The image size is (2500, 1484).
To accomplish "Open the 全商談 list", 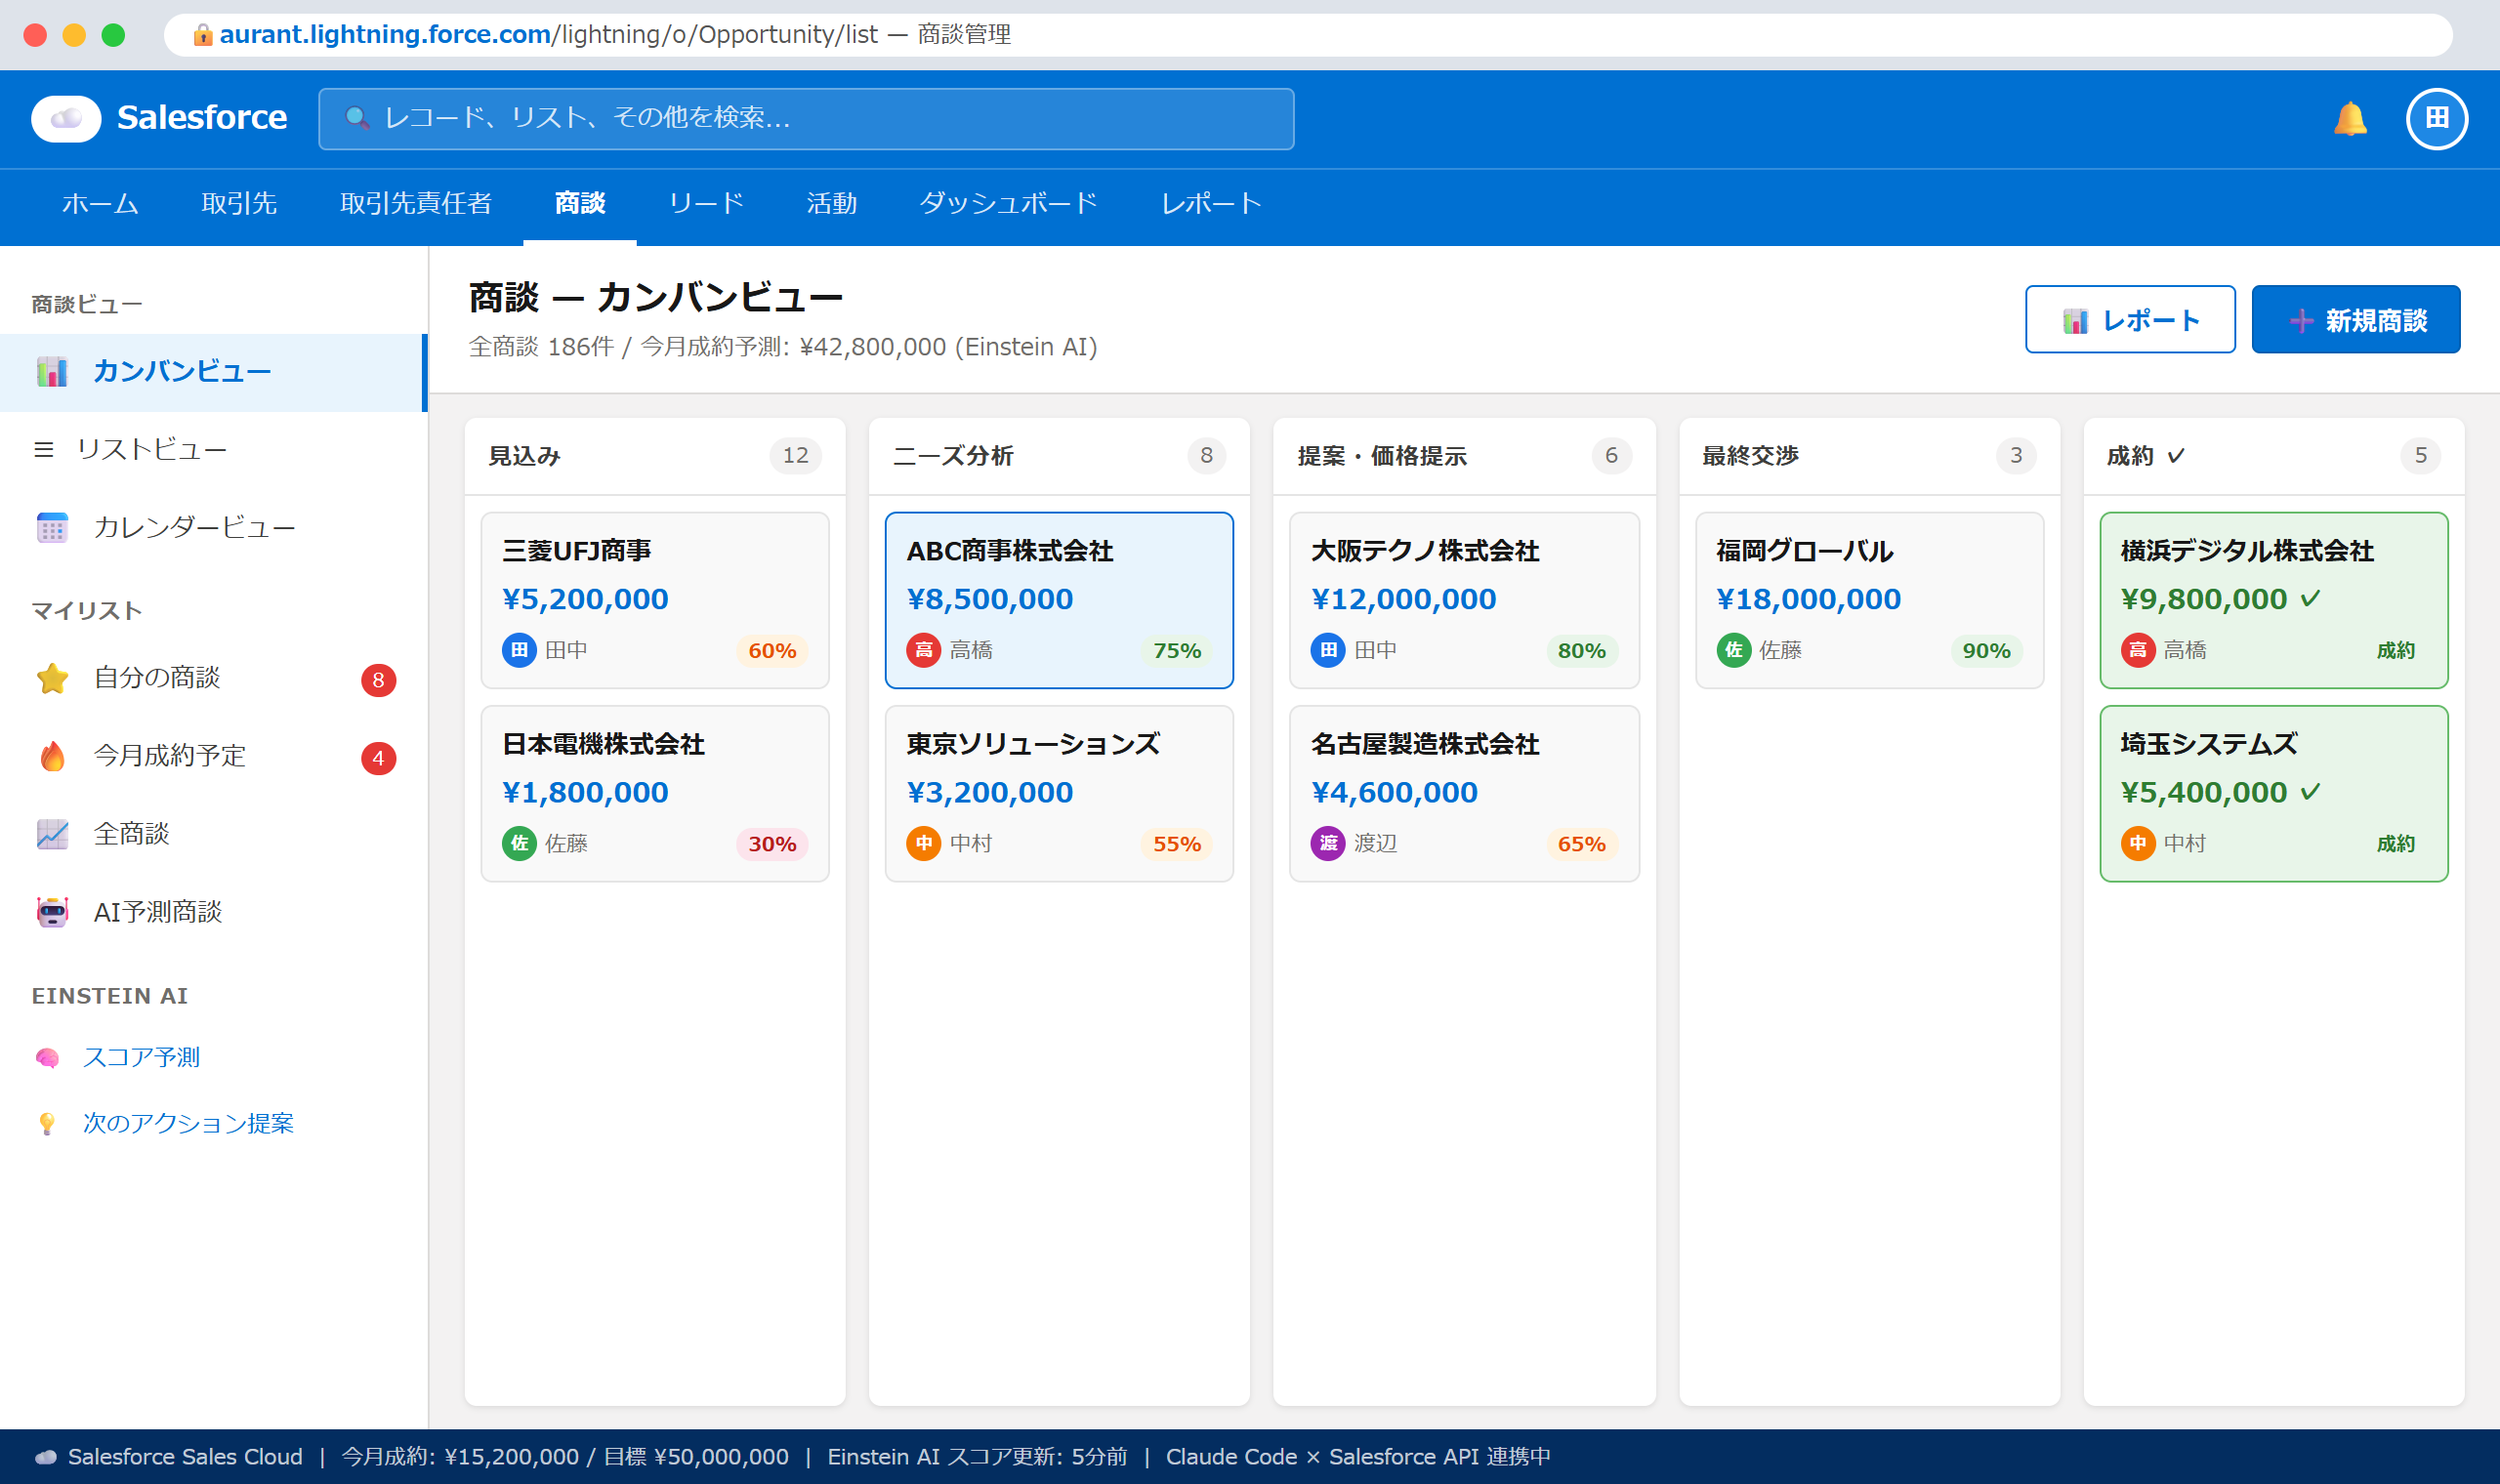I will click(213, 834).
